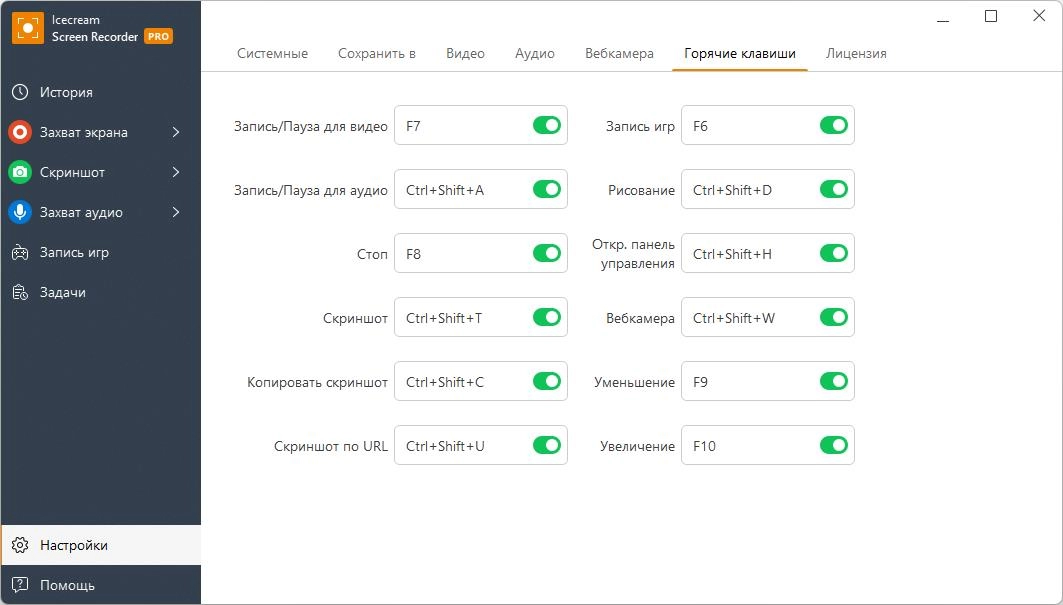
Task: Disable the F7 video record/pause hotkey toggle
Action: [x=547, y=126]
